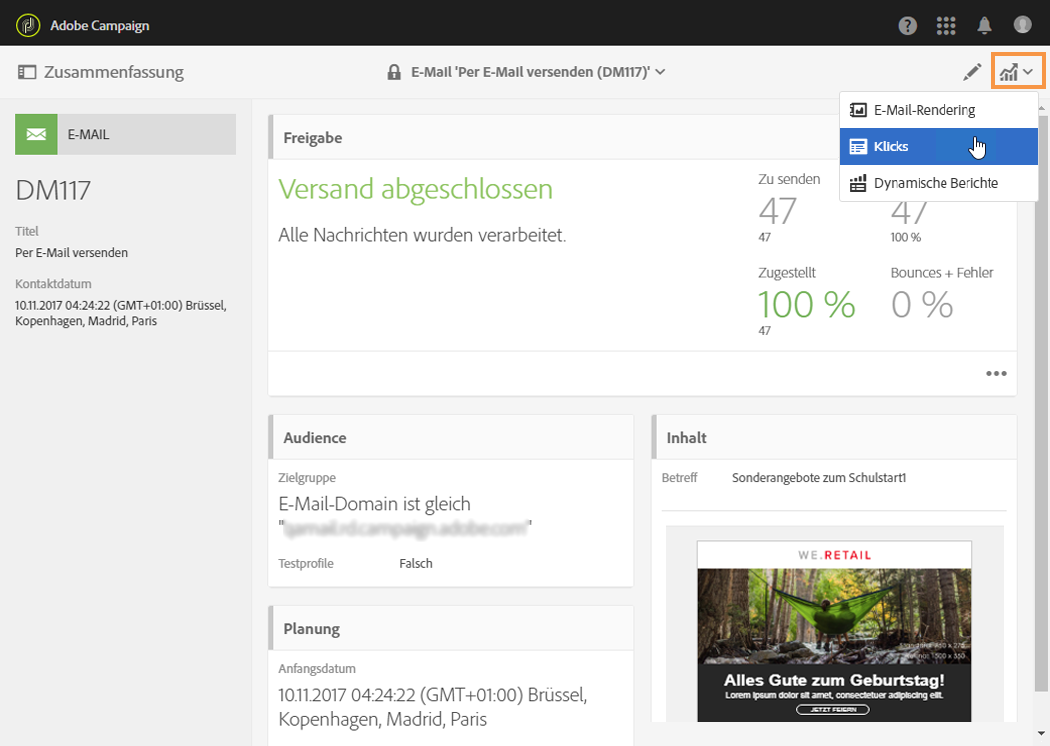Click the page vertical scrollbar
1050x746 pixels.
pyautogui.click(x=1041, y=402)
